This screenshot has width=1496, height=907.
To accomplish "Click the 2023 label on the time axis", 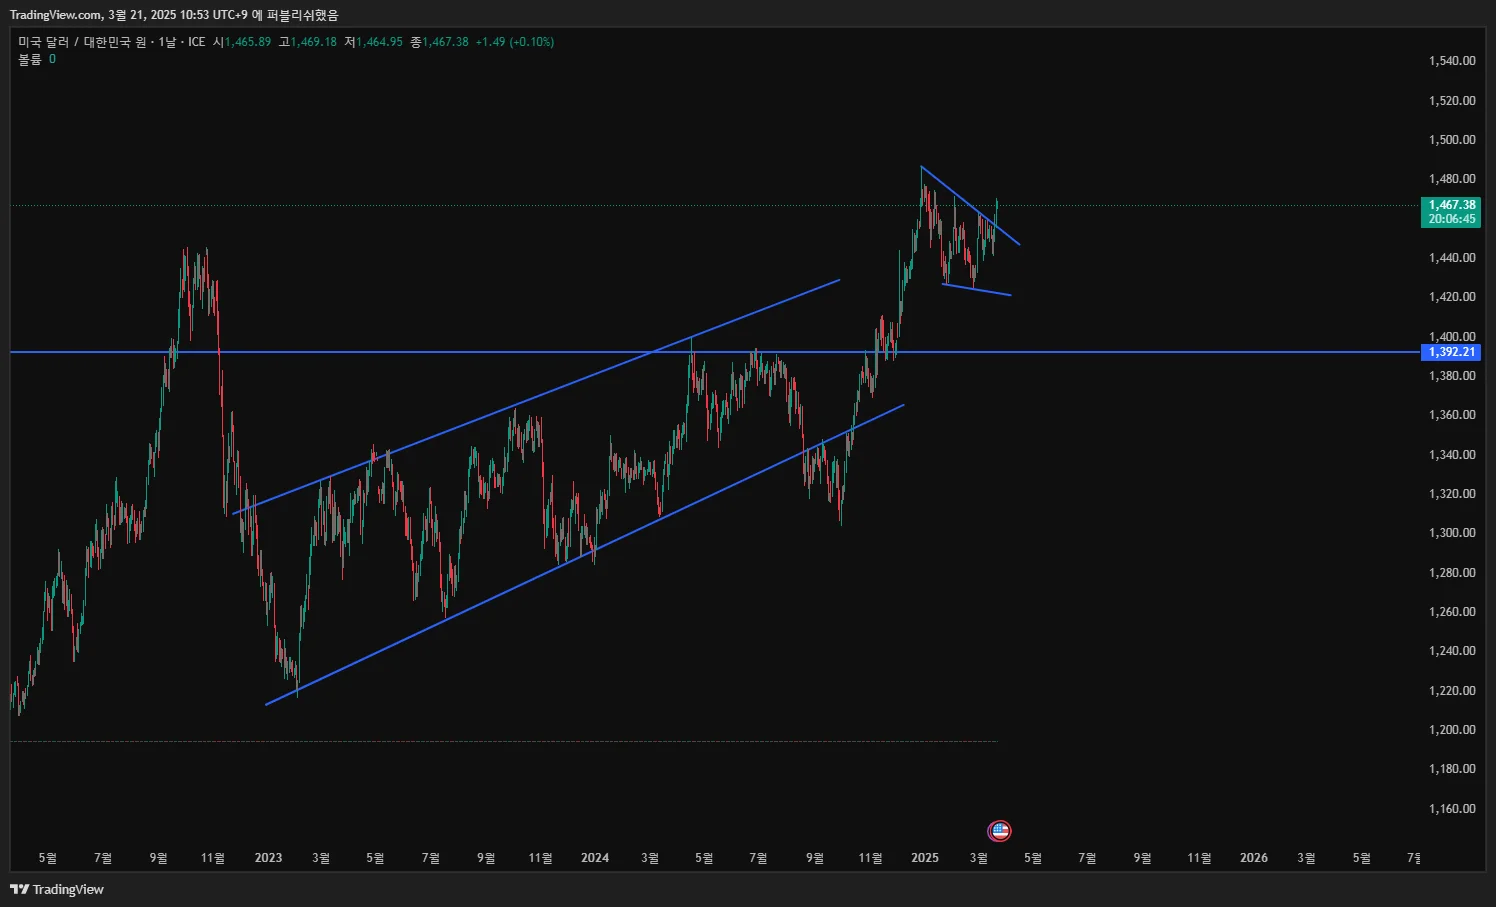I will coord(268,858).
